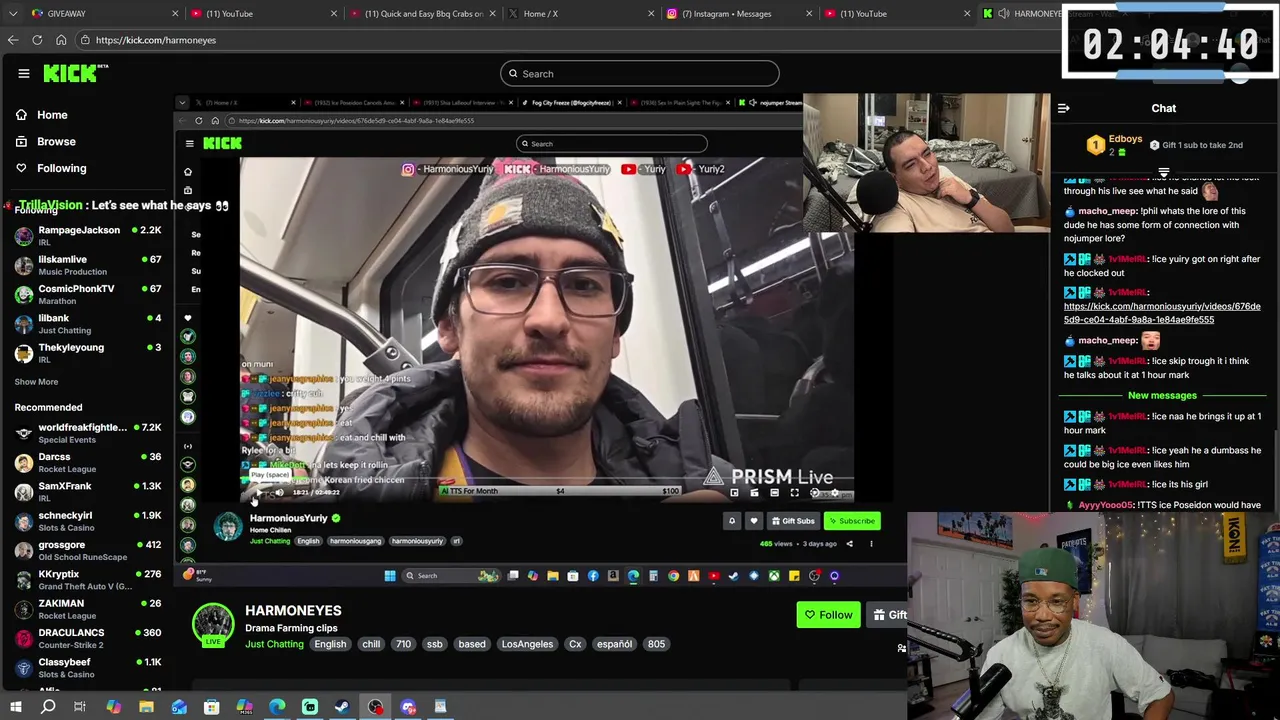The image size is (1280, 720).
Task: Toggle heart follow icon for HarmoniousYuriy
Action: click(754, 521)
